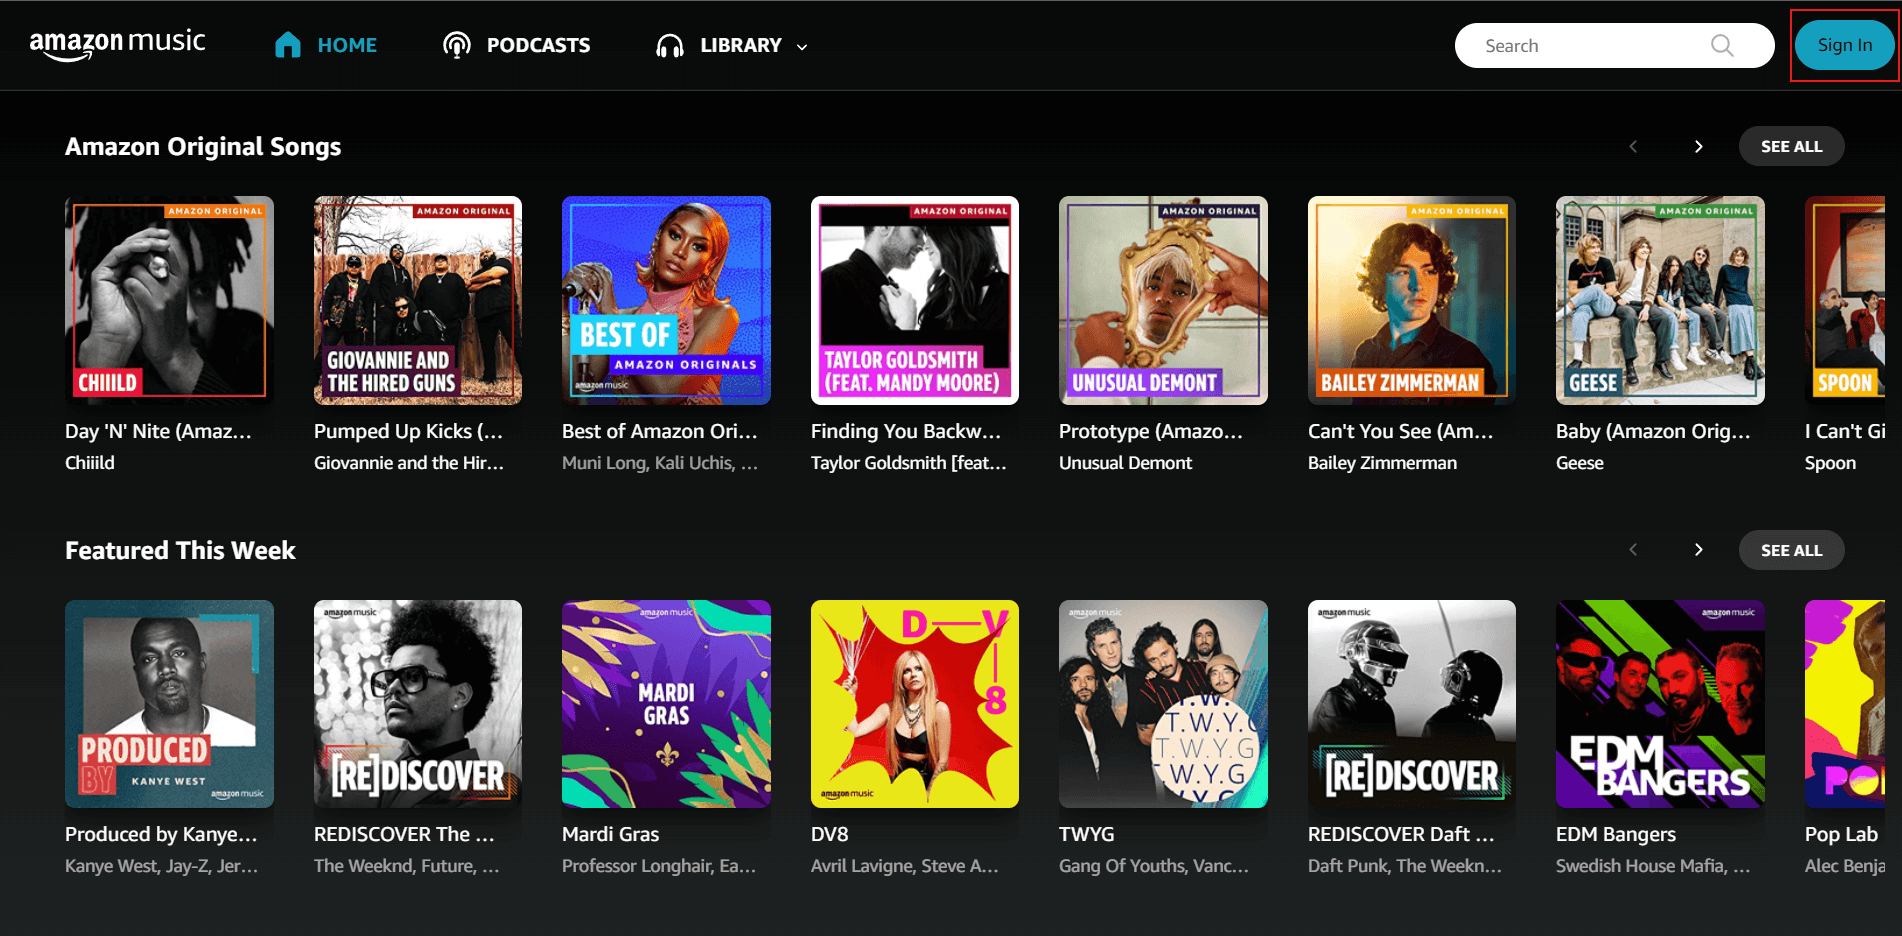Open the Chiiild album cover
The width and height of the screenshot is (1902, 936).
[169, 300]
